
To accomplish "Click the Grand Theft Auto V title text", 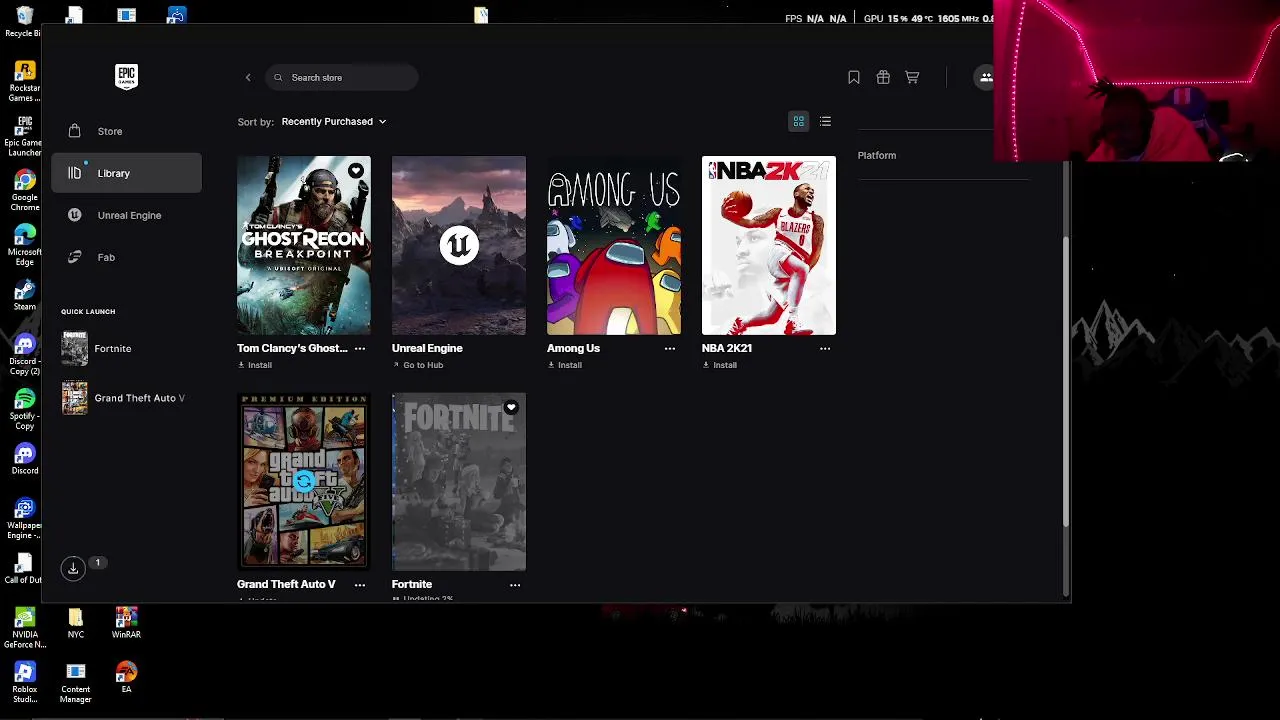I will point(286,584).
